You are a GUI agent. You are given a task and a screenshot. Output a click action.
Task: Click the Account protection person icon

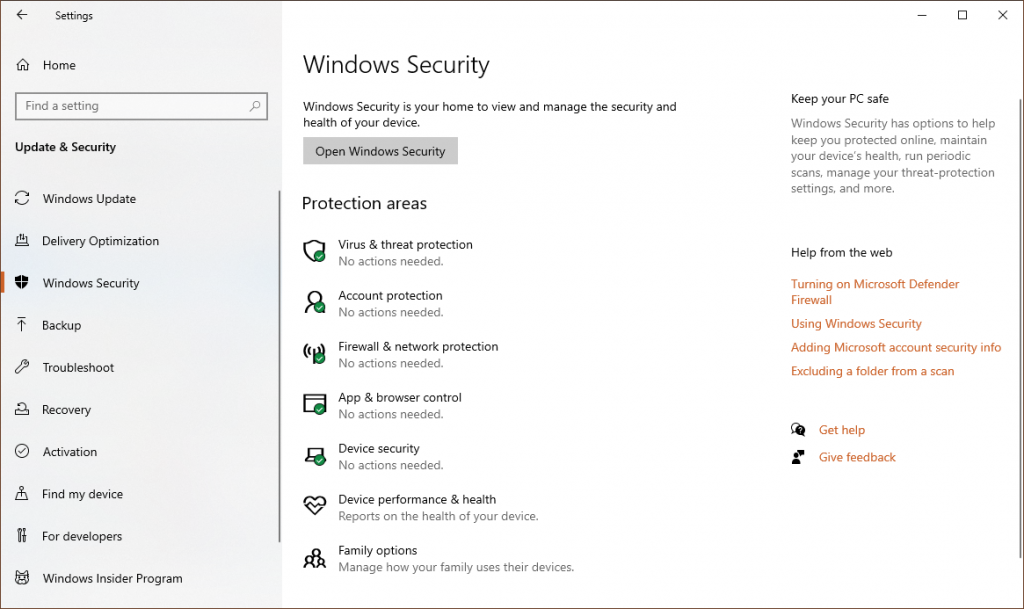click(x=315, y=302)
